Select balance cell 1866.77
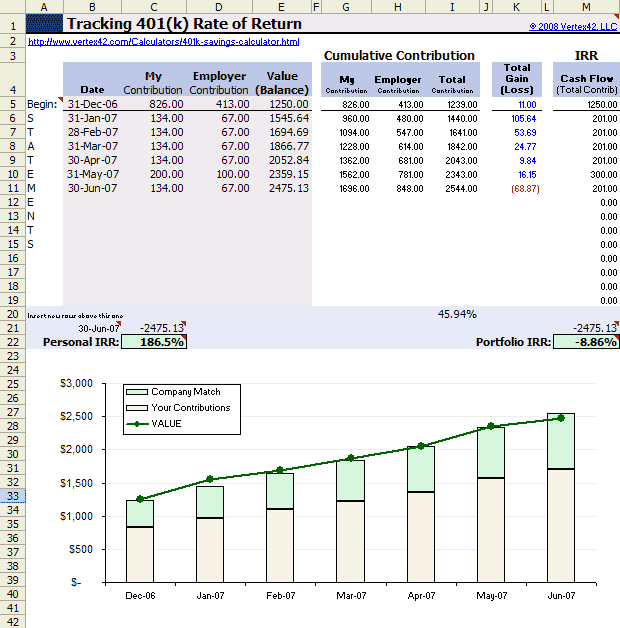 tap(282, 146)
